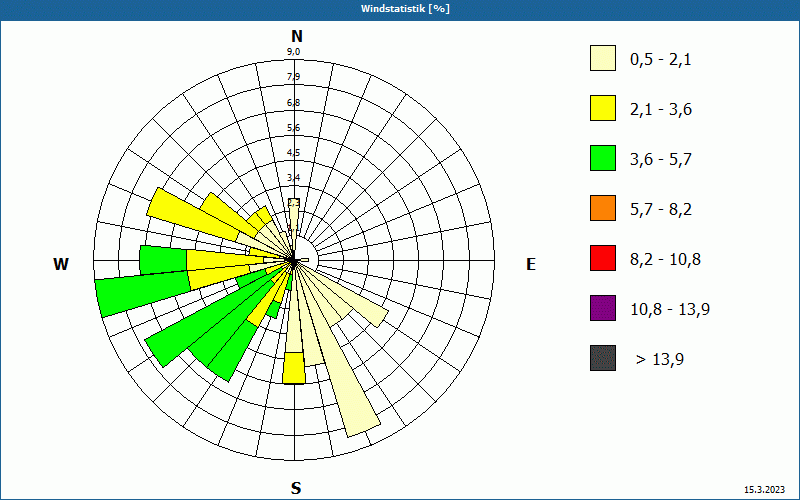Click the 6,8 radial axis label
Viewport: 800px width, 500px height.
pyautogui.click(x=293, y=103)
